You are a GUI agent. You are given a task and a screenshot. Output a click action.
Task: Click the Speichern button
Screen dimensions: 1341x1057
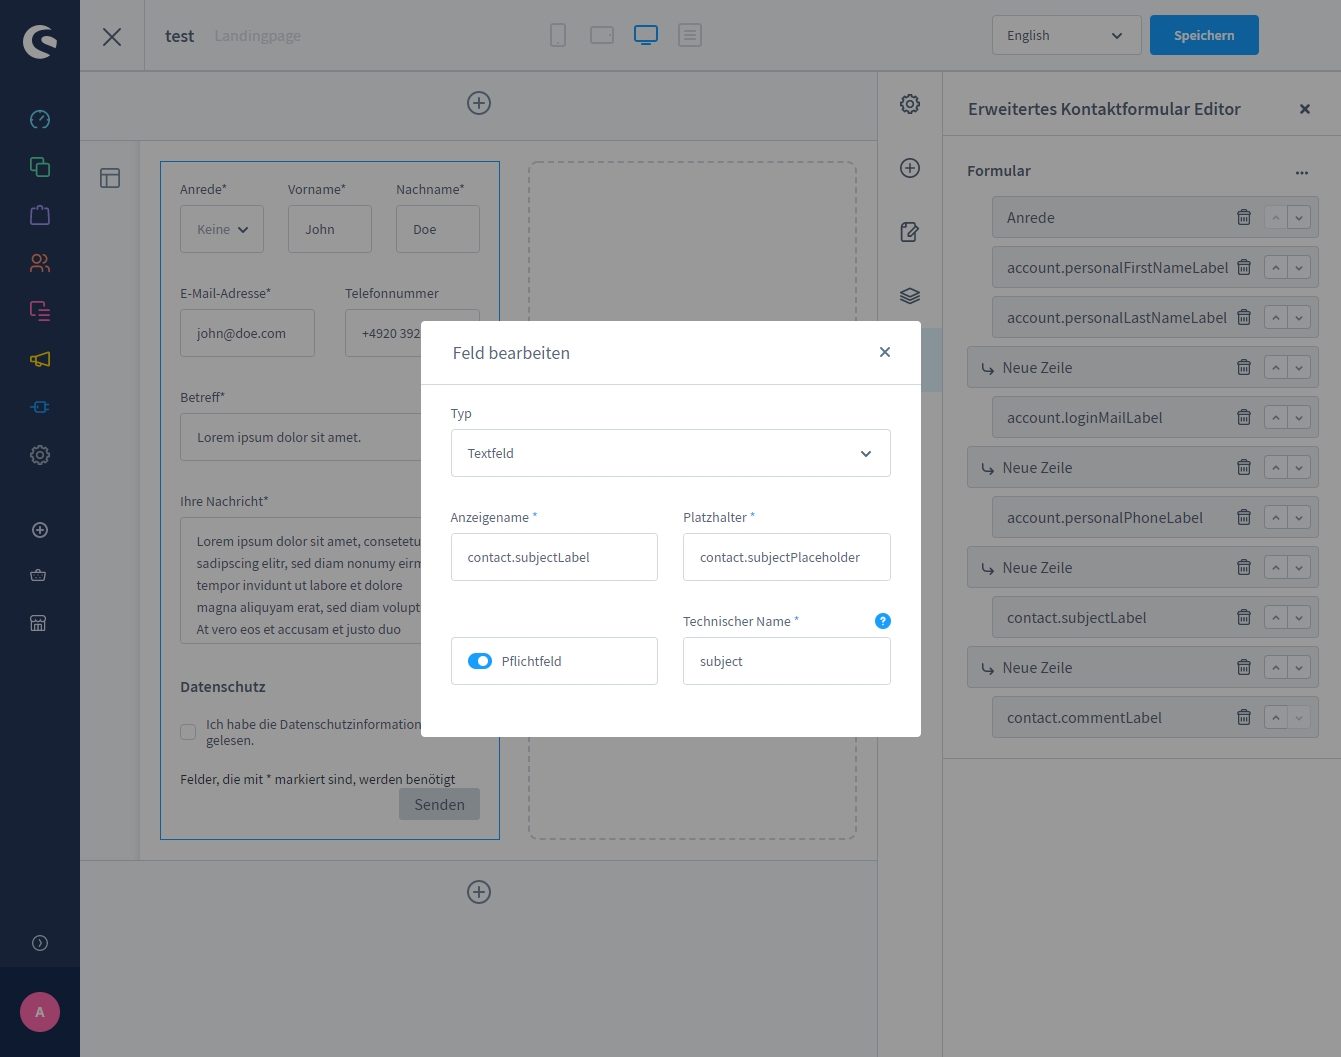(x=1203, y=35)
